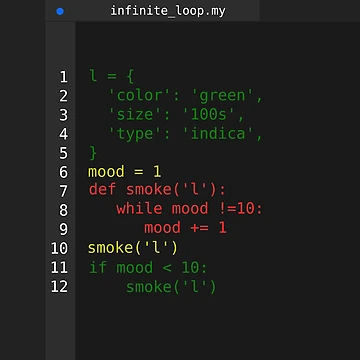Click the closing brace on line 5
The image size is (360, 360).
click(x=93, y=153)
